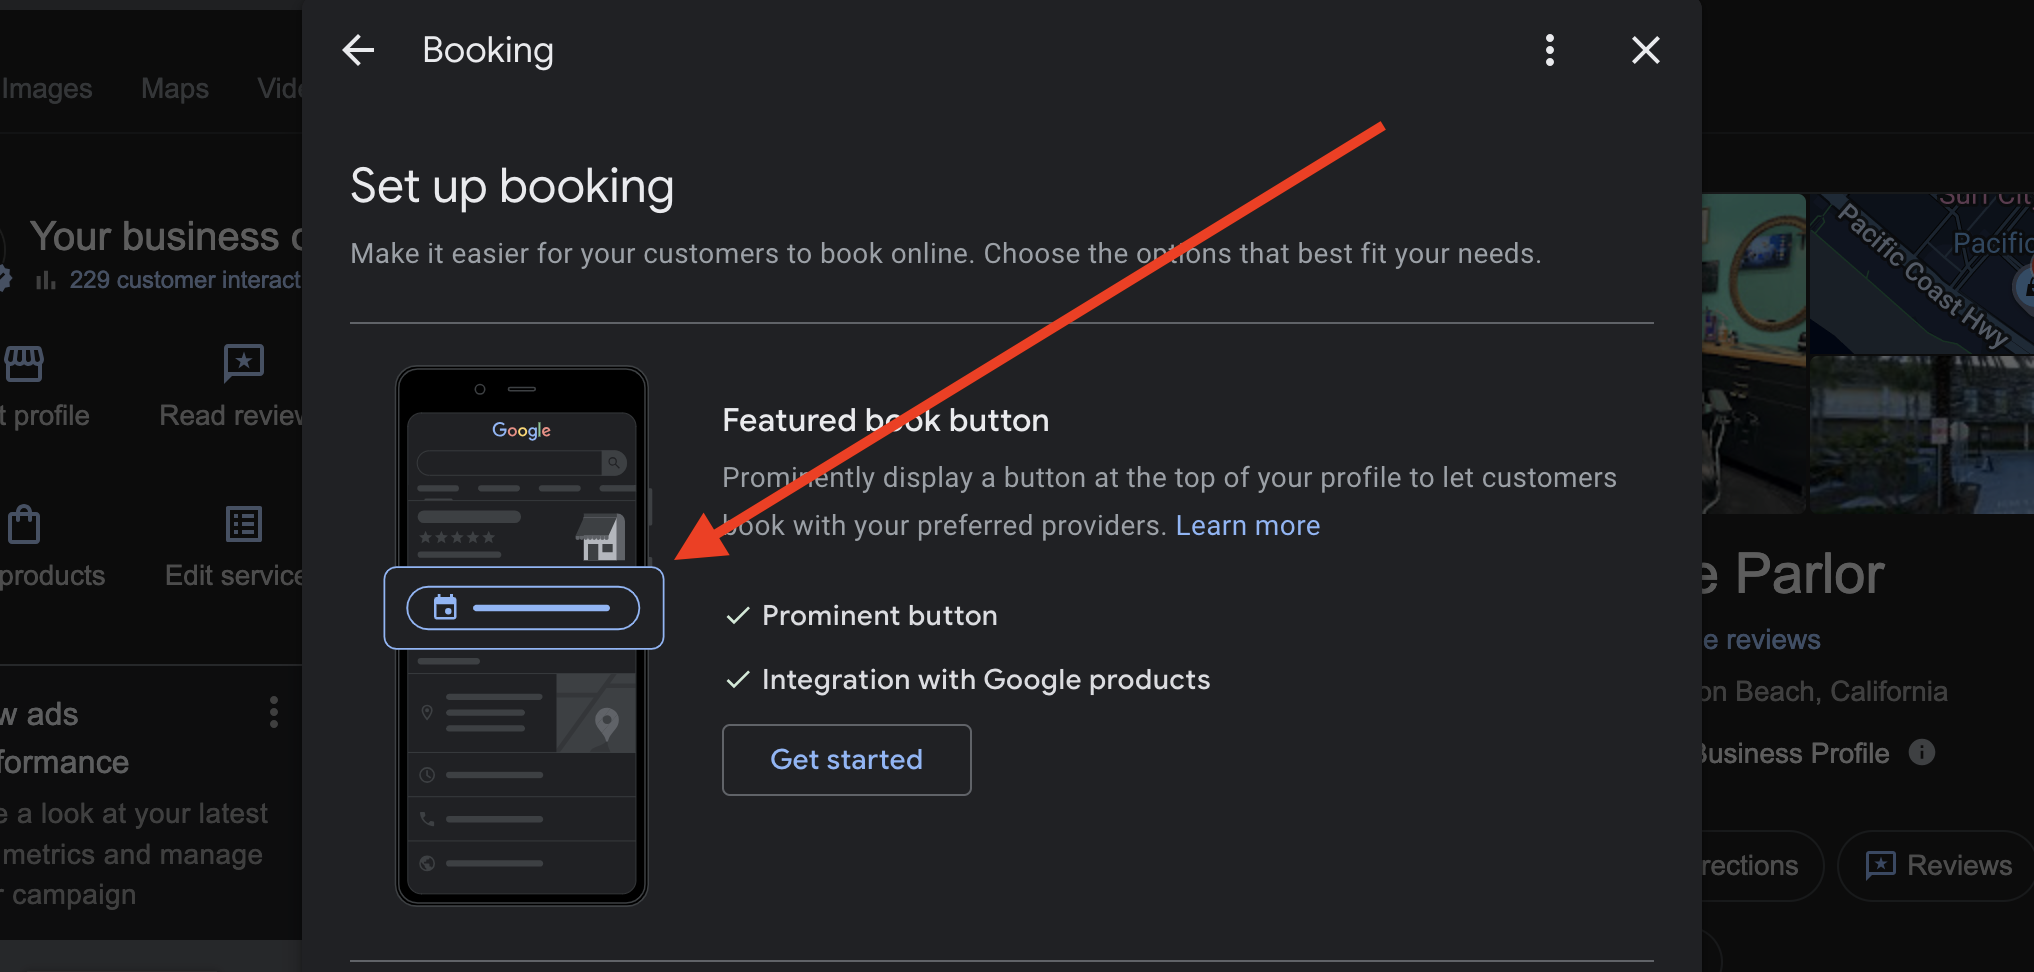Click the Reviews button with star icon
Viewport: 2034px width, 972px height.
tap(1938, 865)
